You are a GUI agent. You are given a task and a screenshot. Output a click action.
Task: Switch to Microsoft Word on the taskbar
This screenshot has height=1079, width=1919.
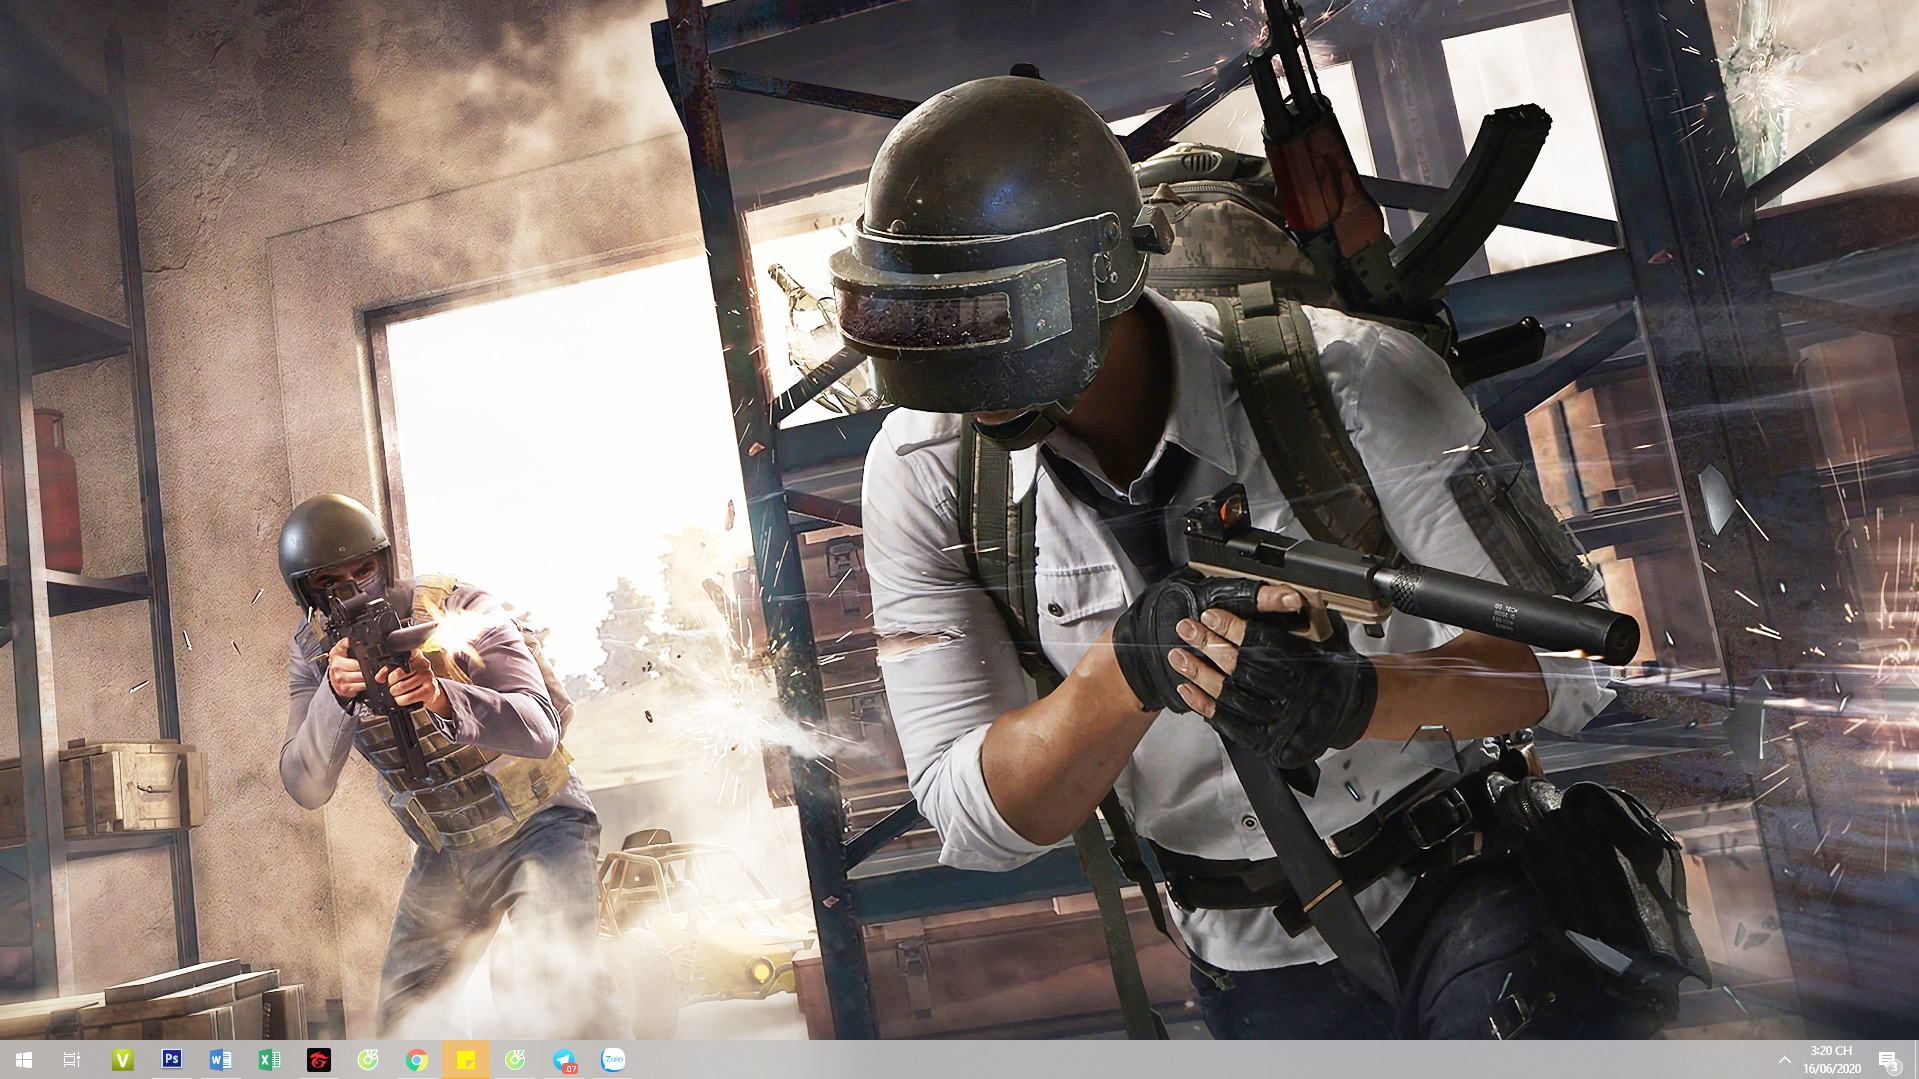coord(220,1059)
